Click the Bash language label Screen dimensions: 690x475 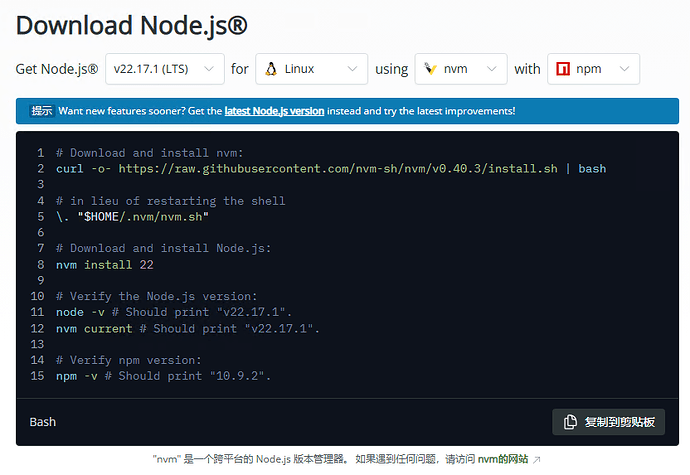[43, 422]
